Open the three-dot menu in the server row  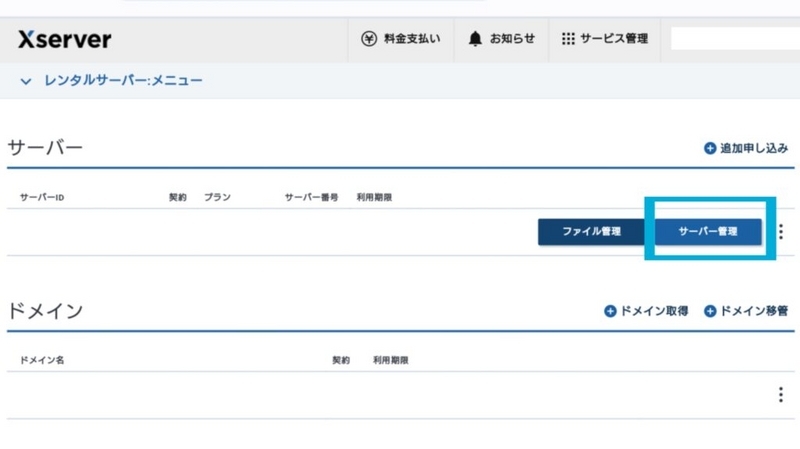[781, 232]
